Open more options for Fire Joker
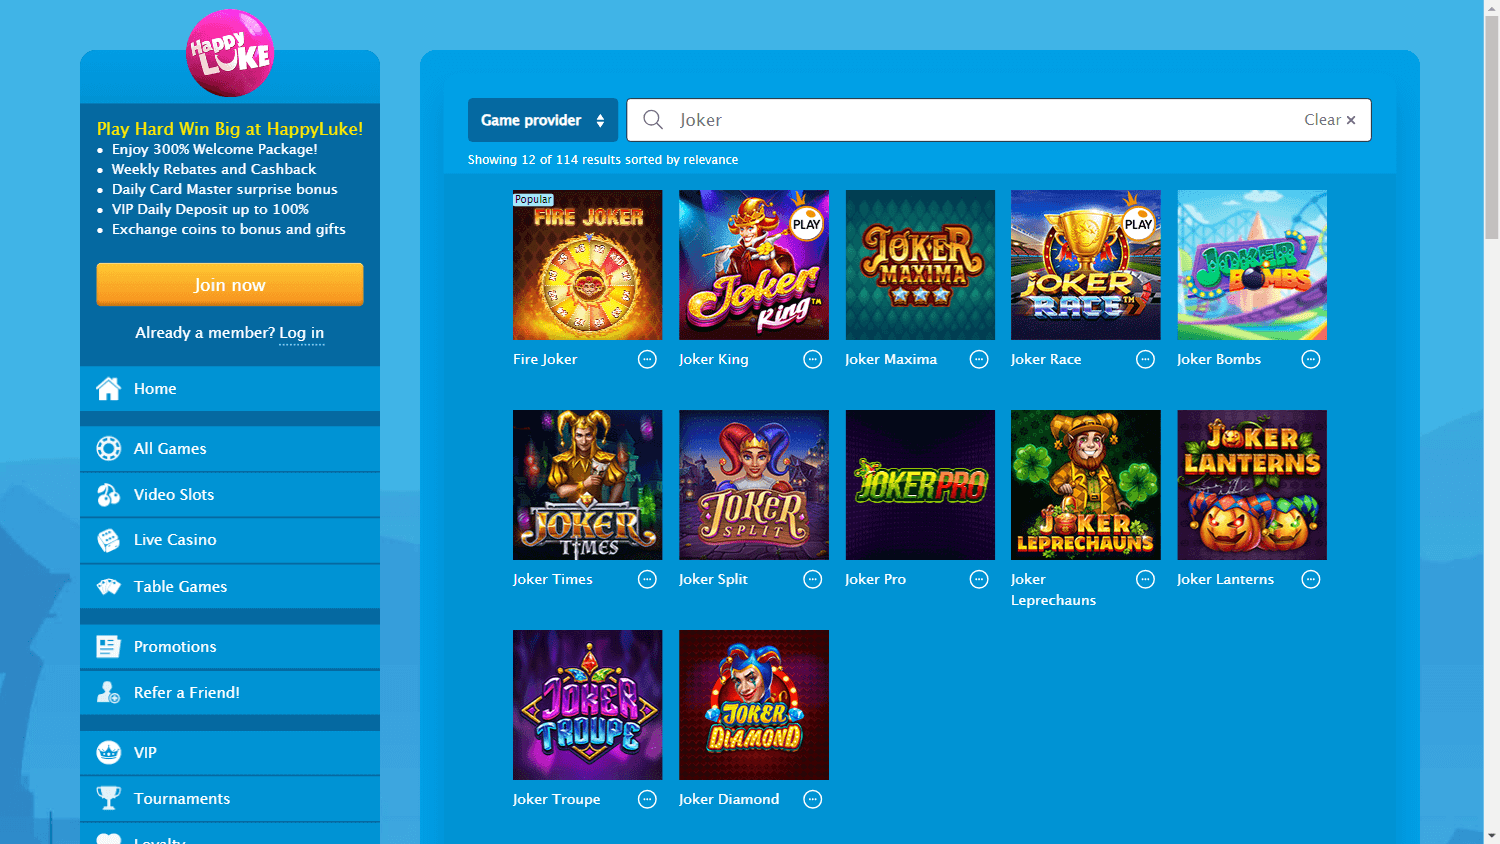 (x=647, y=360)
